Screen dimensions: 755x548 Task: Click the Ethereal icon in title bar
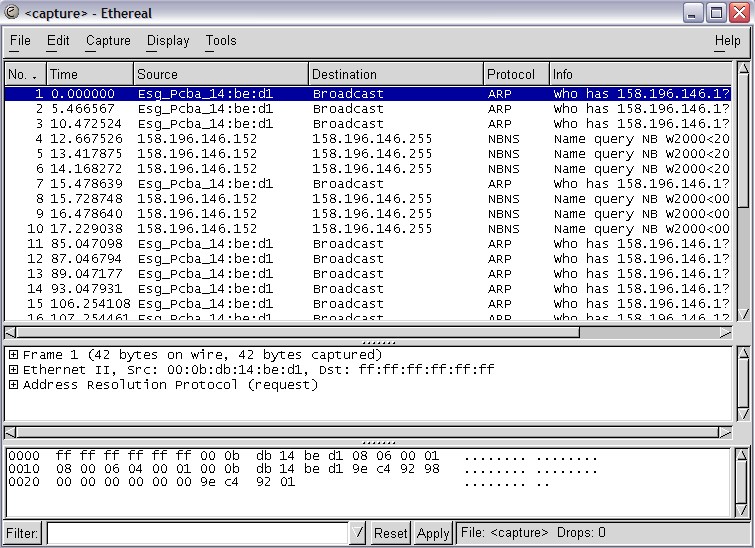click(13, 13)
